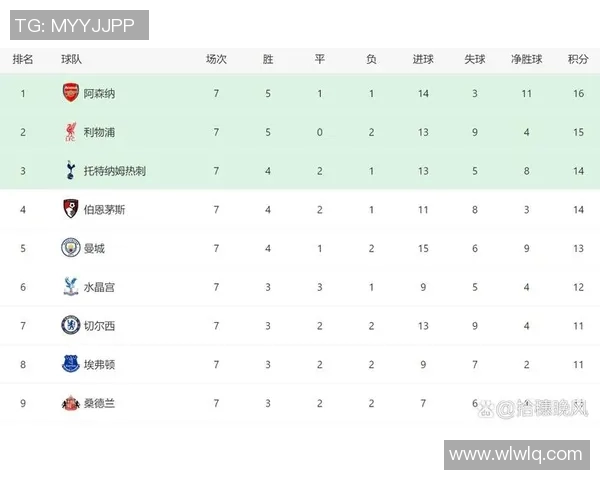
Task: Open the 曼城 team name link
Action: click(x=94, y=248)
